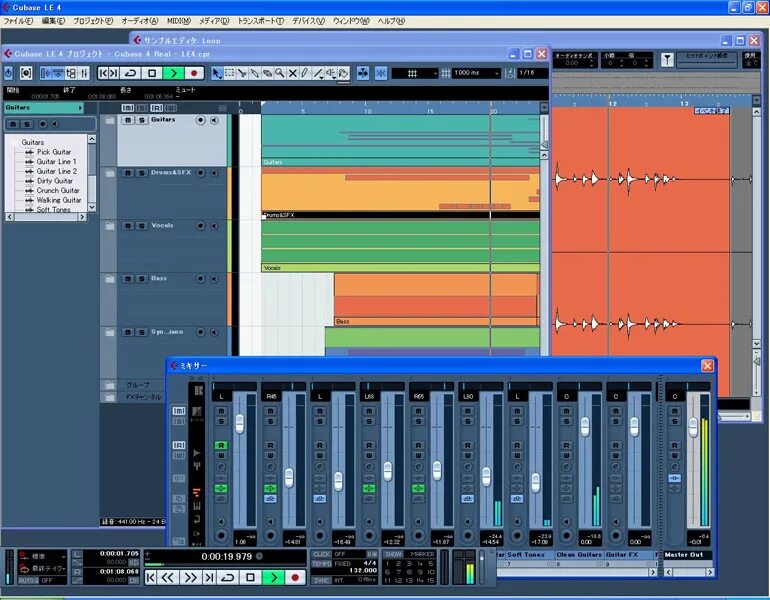Image resolution: width=770 pixels, height=600 pixels.
Task: Toggle Autoscroll in project toolbar
Action: (363, 73)
